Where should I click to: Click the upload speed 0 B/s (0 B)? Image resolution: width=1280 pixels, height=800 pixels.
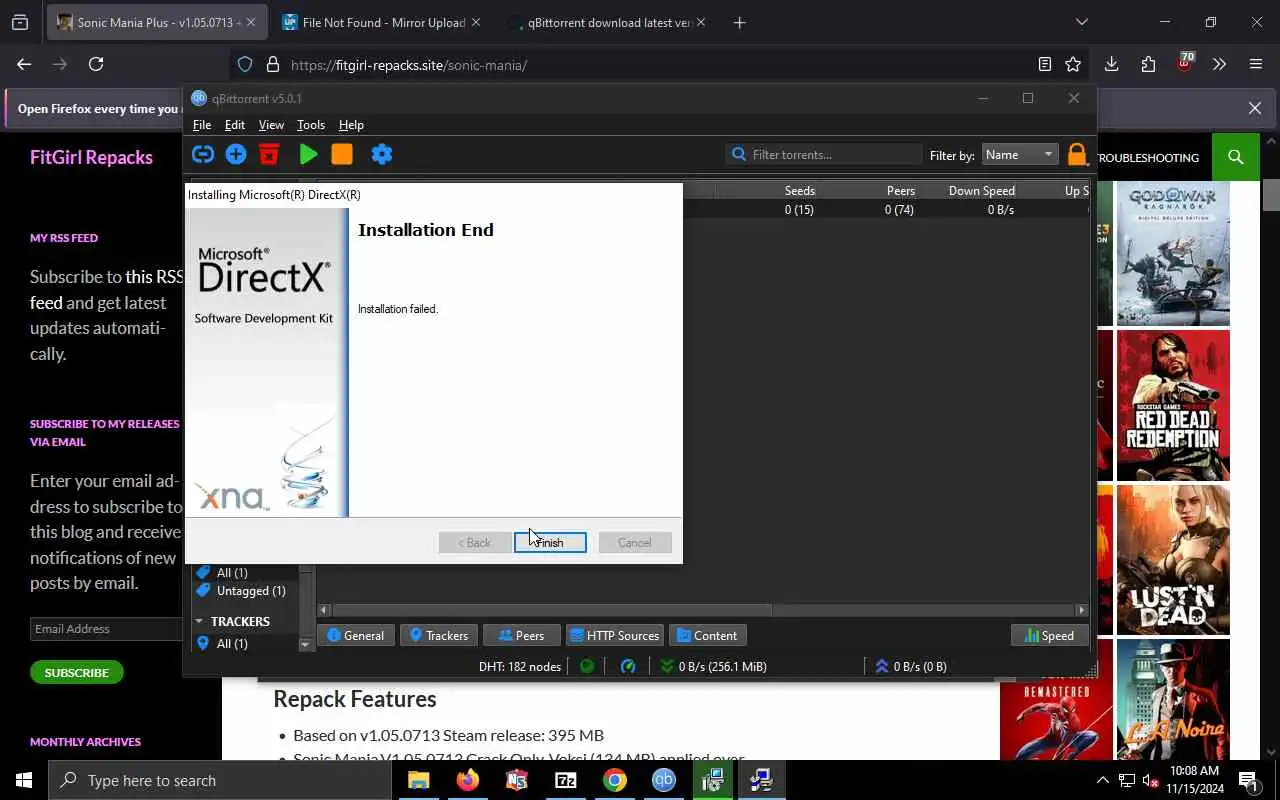tap(911, 666)
